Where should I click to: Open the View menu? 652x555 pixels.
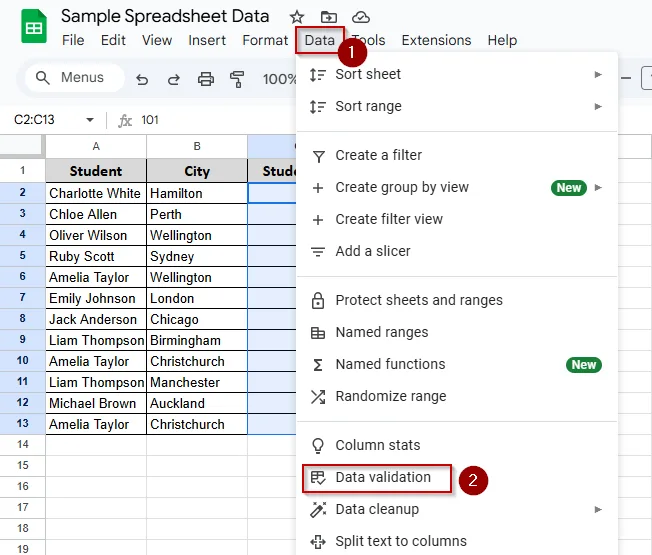[157, 40]
